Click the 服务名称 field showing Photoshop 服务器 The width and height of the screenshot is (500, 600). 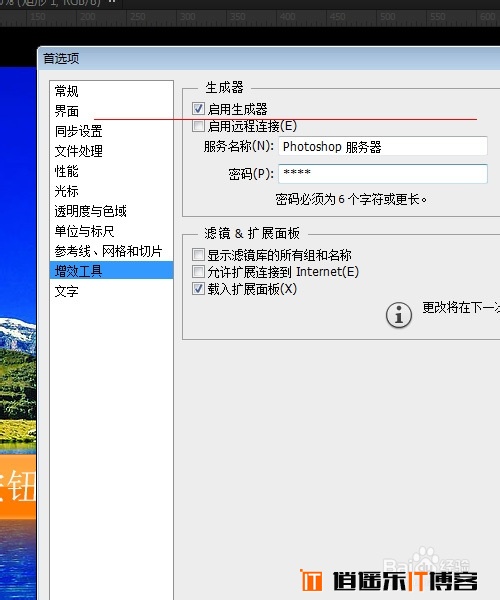pos(383,146)
